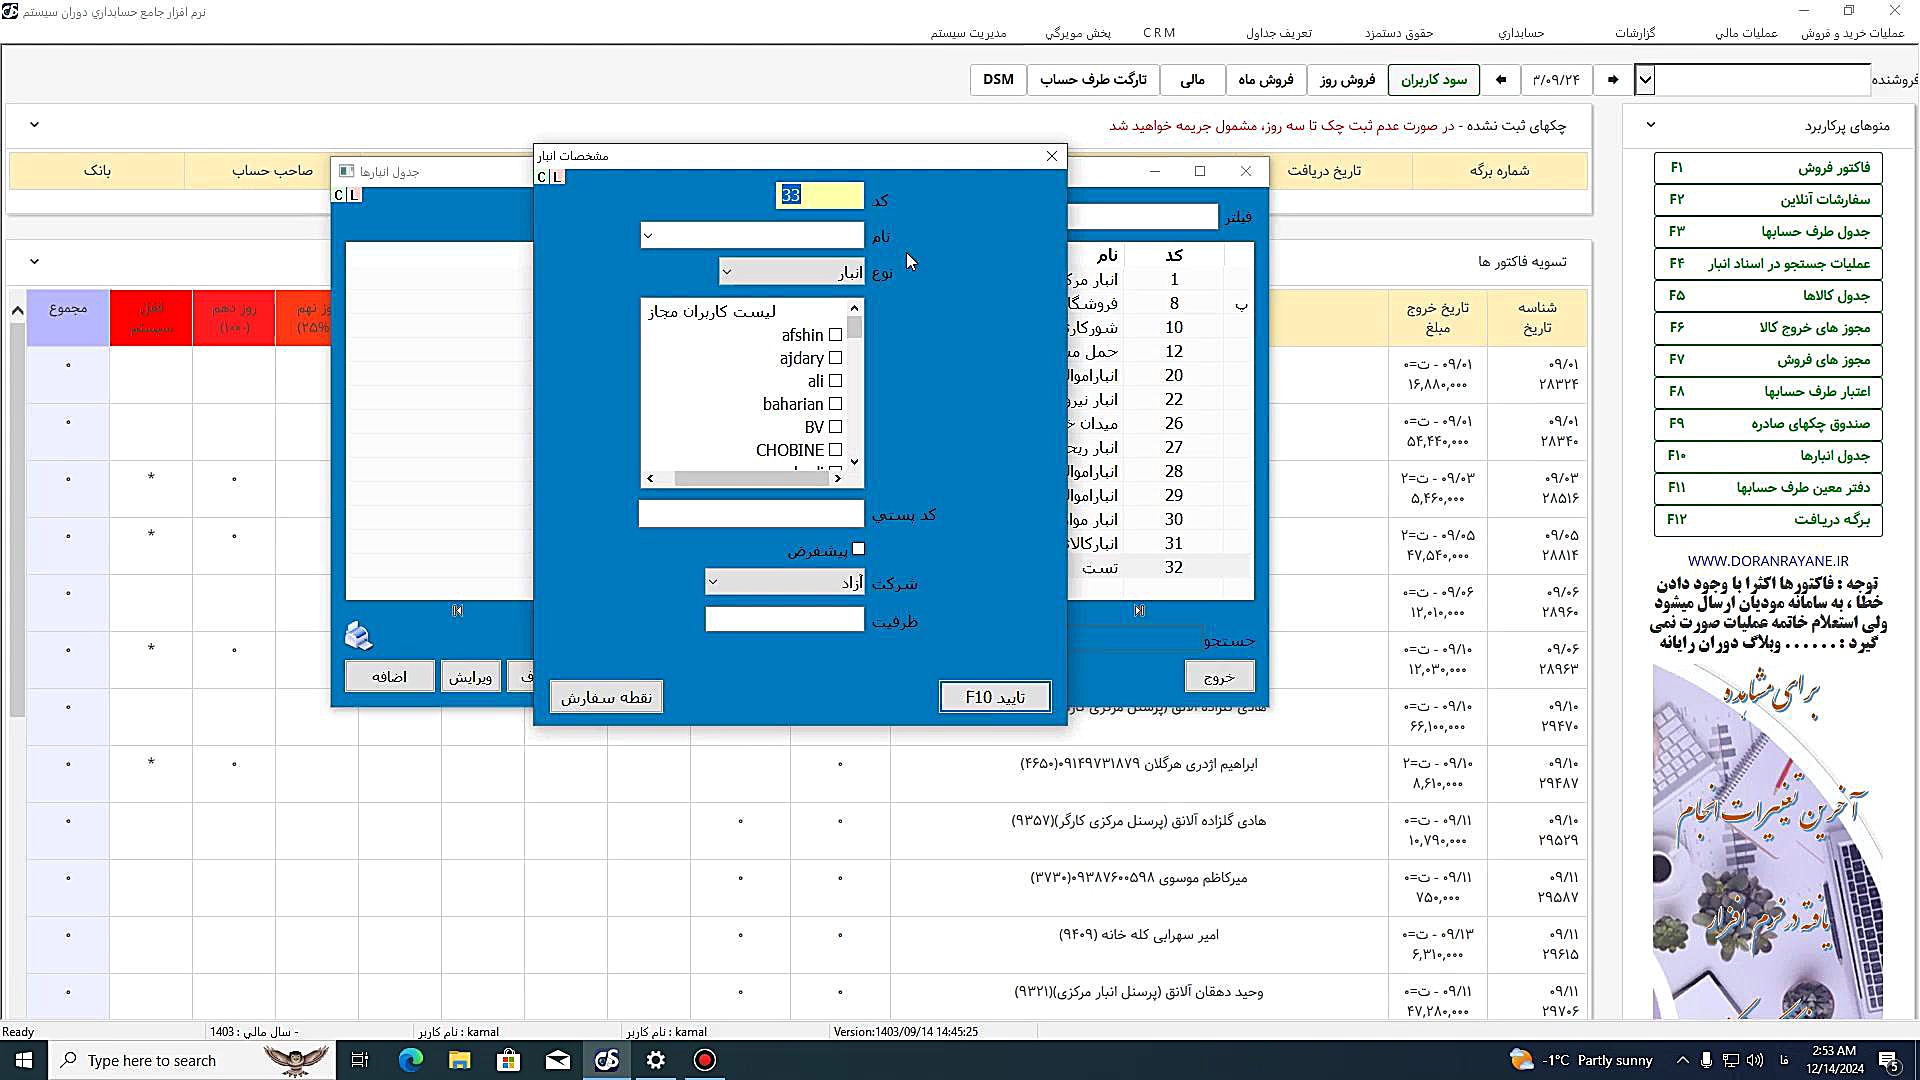Click the کد پستی postal code field
1920x1080 pixels.
(x=751, y=514)
